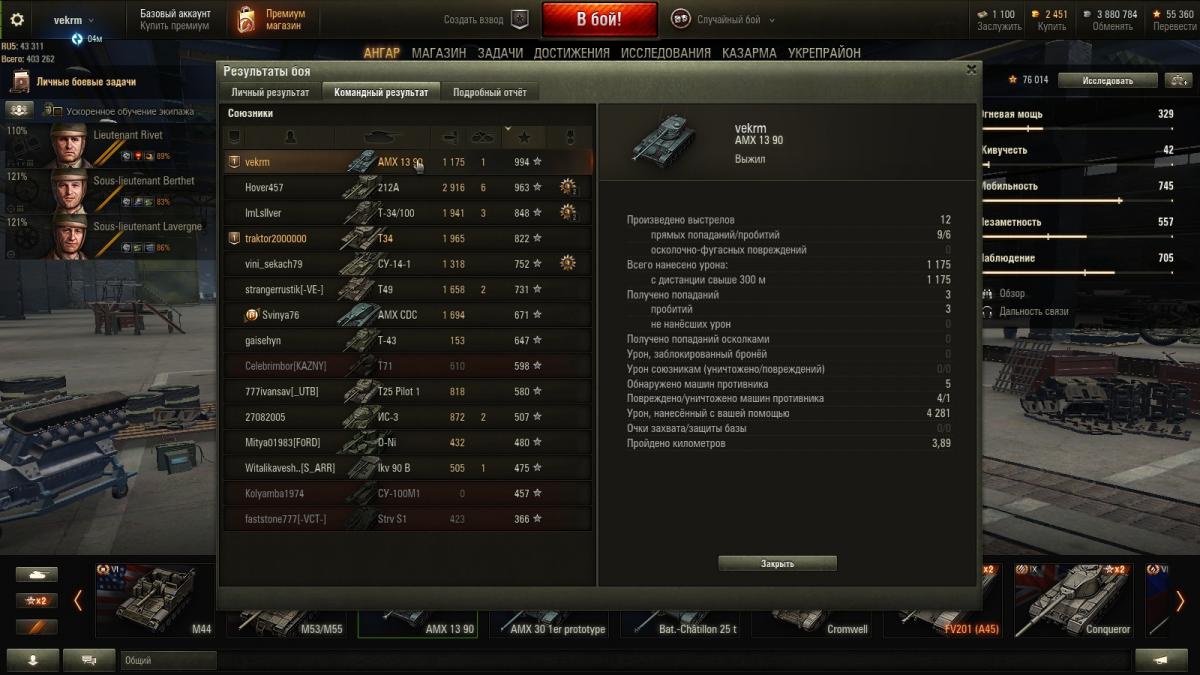This screenshot has width=1200, height=675.
Task: Open the Подробный отчёт tab
Action: (489, 92)
